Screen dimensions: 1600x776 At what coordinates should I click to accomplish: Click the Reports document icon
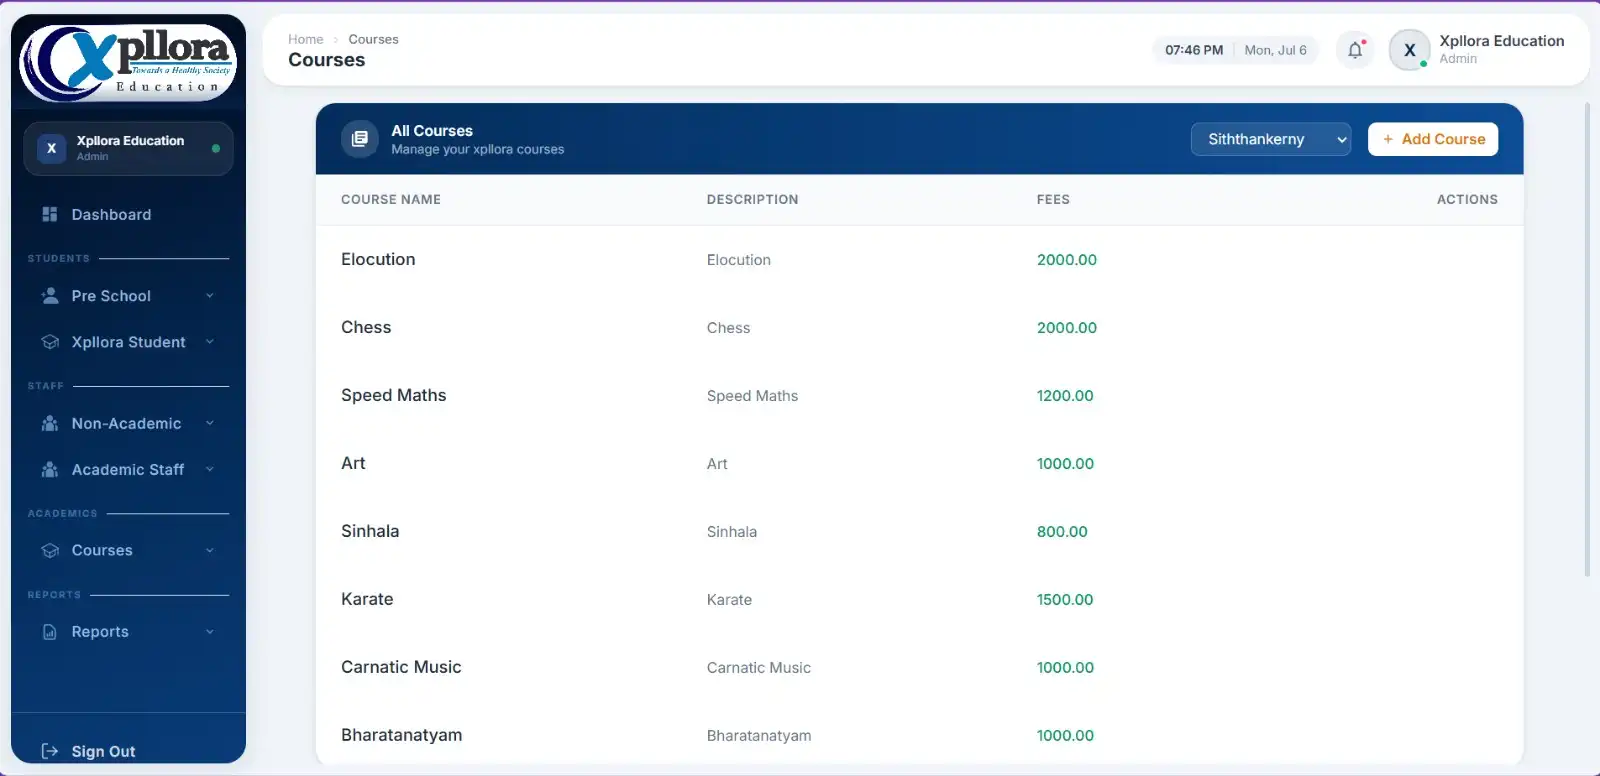50,632
